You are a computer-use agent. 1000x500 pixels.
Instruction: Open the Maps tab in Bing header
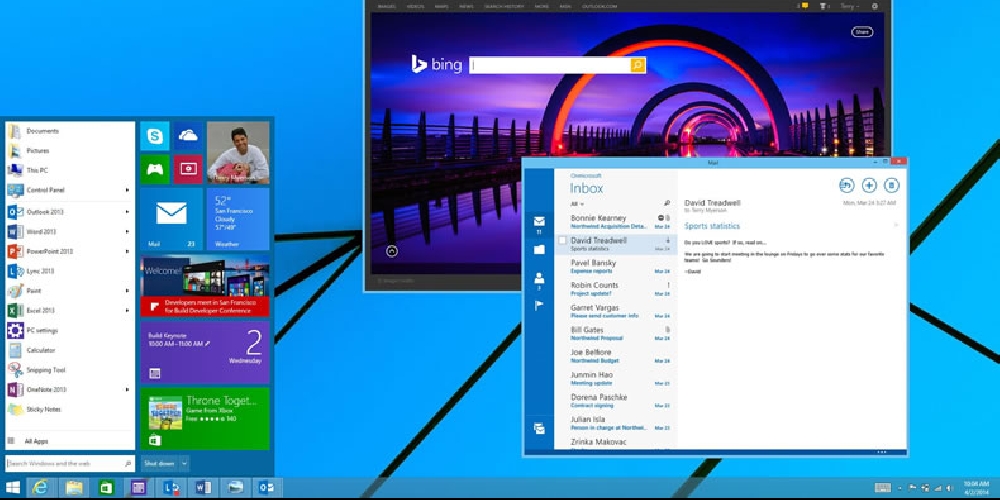[x=441, y=6]
